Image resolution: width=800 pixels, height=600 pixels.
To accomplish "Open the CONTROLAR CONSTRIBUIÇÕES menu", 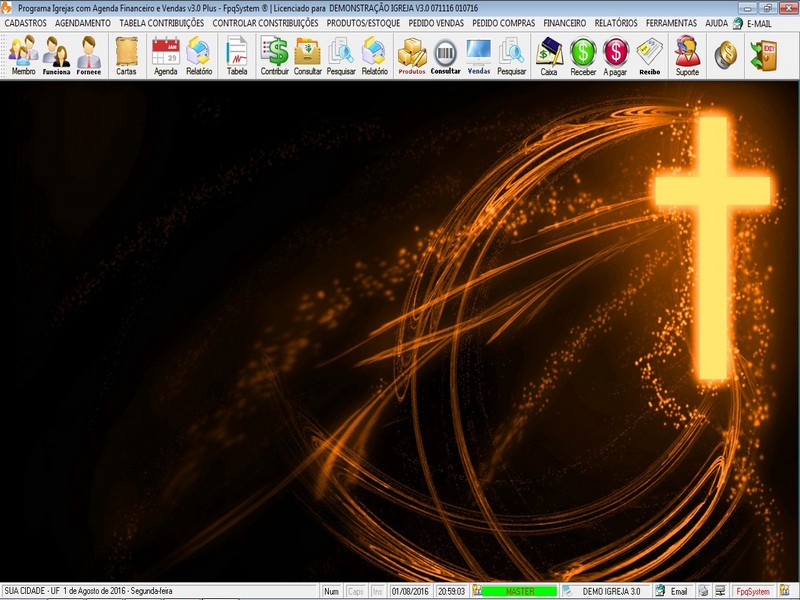I will click(x=265, y=23).
